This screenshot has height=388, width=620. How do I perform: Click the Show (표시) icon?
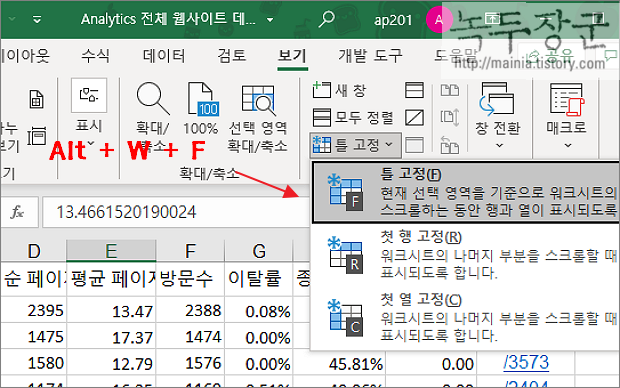click(x=89, y=95)
